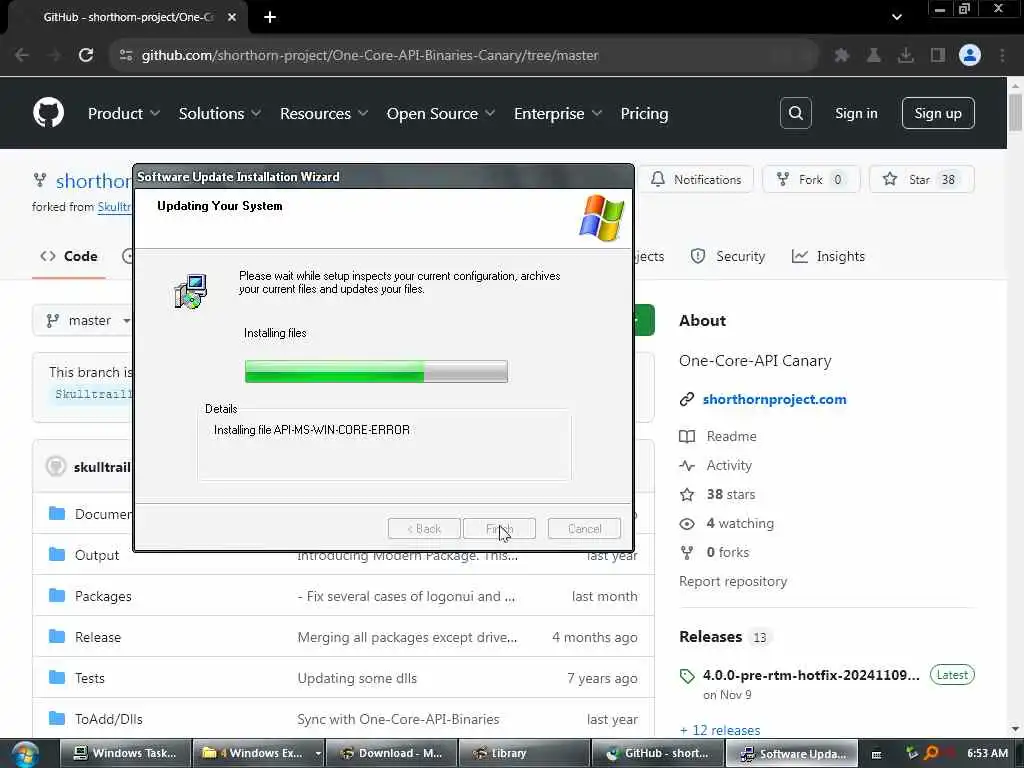The image size is (1024, 768).
Task: Open the browser downloads icon
Action: point(905,56)
